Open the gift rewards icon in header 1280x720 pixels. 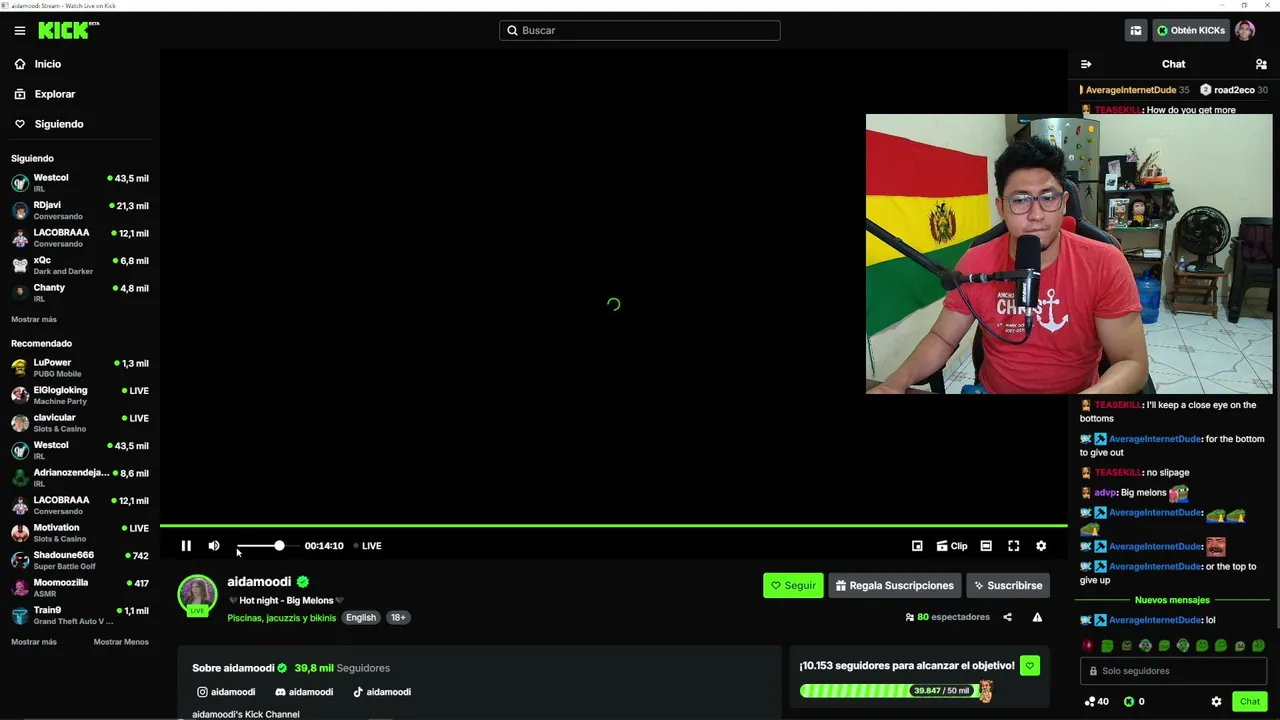click(1136, 31)
